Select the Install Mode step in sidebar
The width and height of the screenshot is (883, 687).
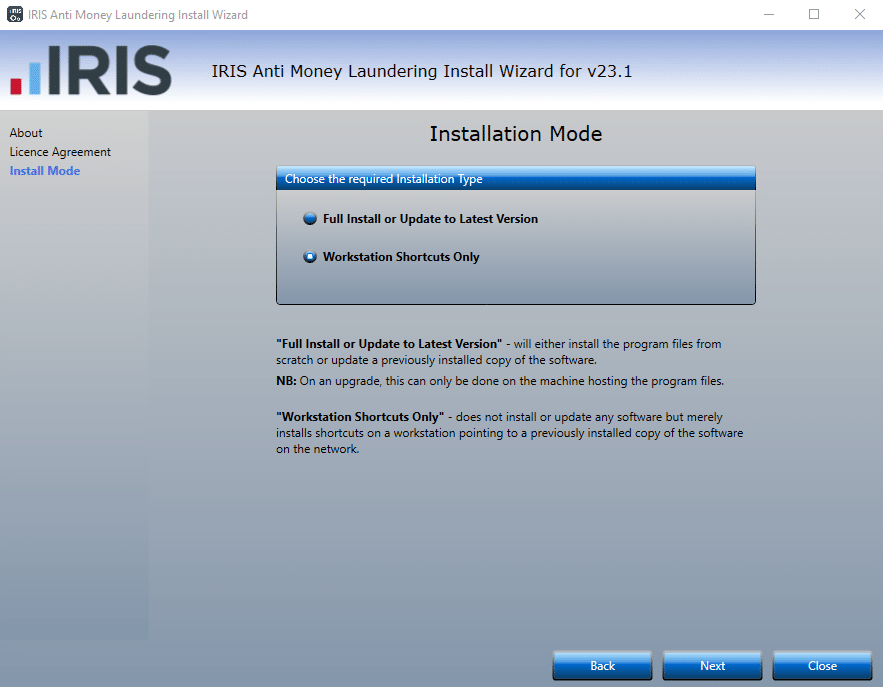(45, 171)
